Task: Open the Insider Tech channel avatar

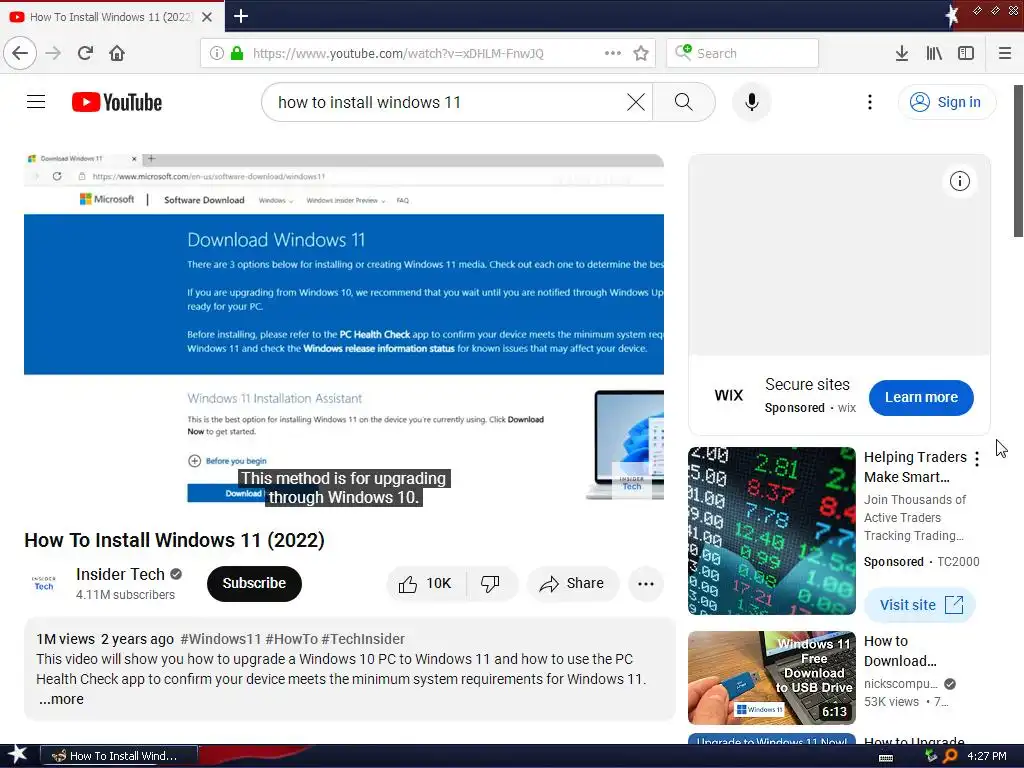Action: coord(44,583)
